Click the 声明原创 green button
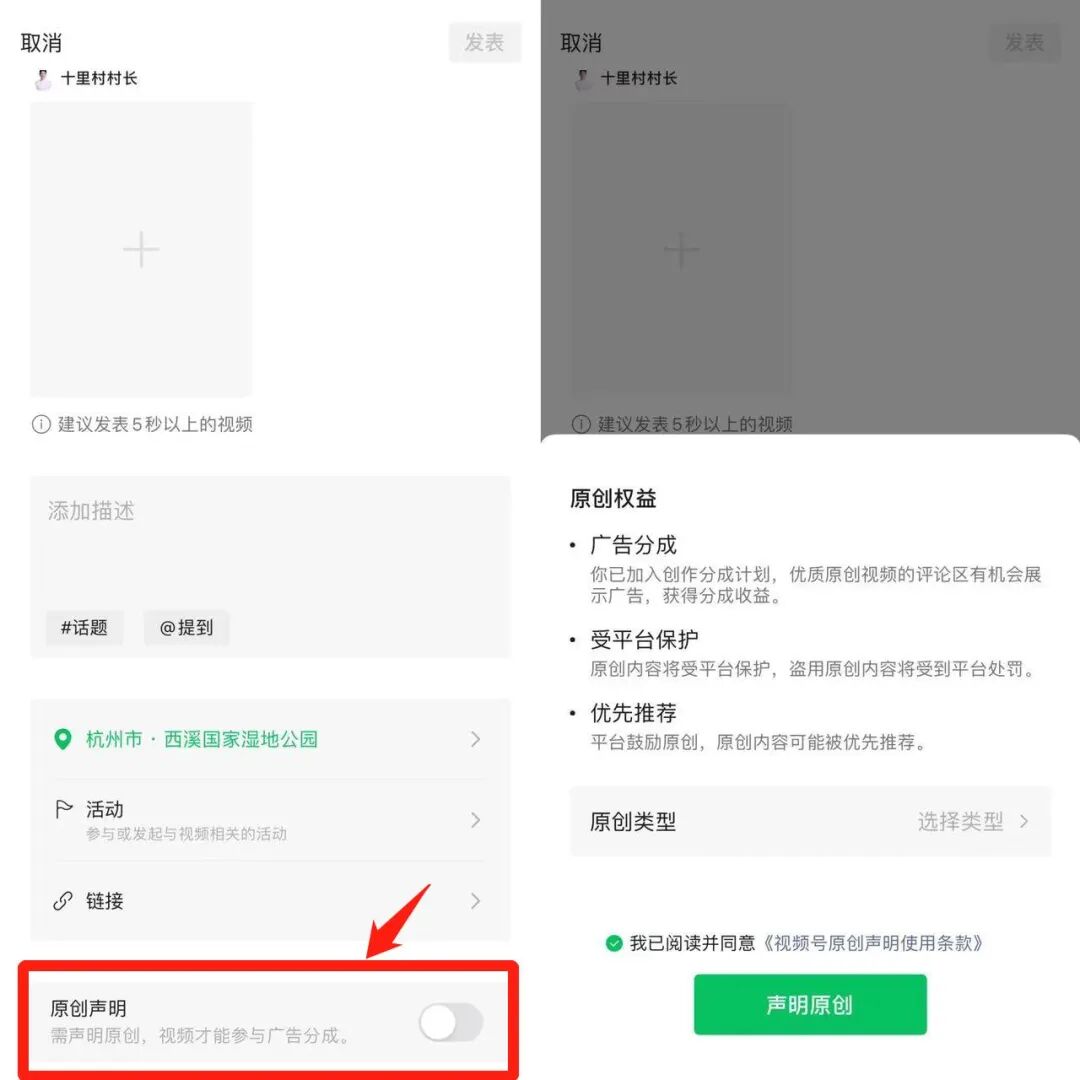Image resolution: width=1080 pixels, height=1080 pixels. click(x=810, y=1004)
